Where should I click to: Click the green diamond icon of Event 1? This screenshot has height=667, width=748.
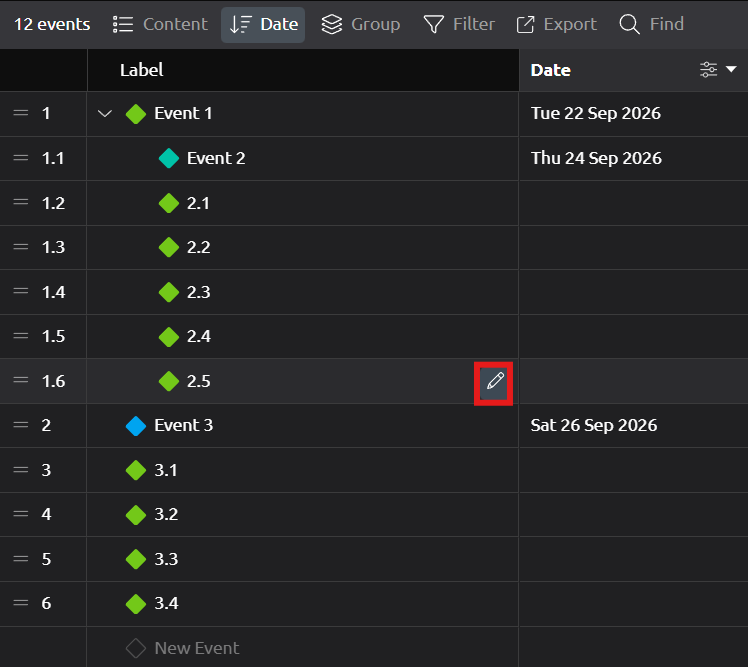click(136, 114)
